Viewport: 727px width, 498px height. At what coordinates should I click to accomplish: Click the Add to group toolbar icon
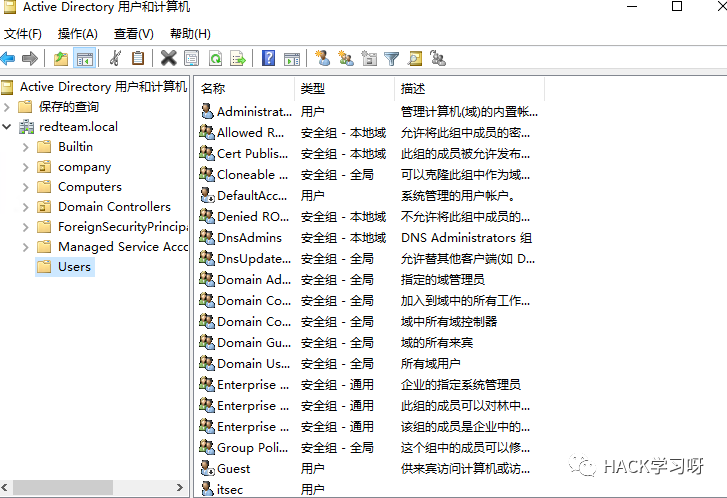coord(438,58)
